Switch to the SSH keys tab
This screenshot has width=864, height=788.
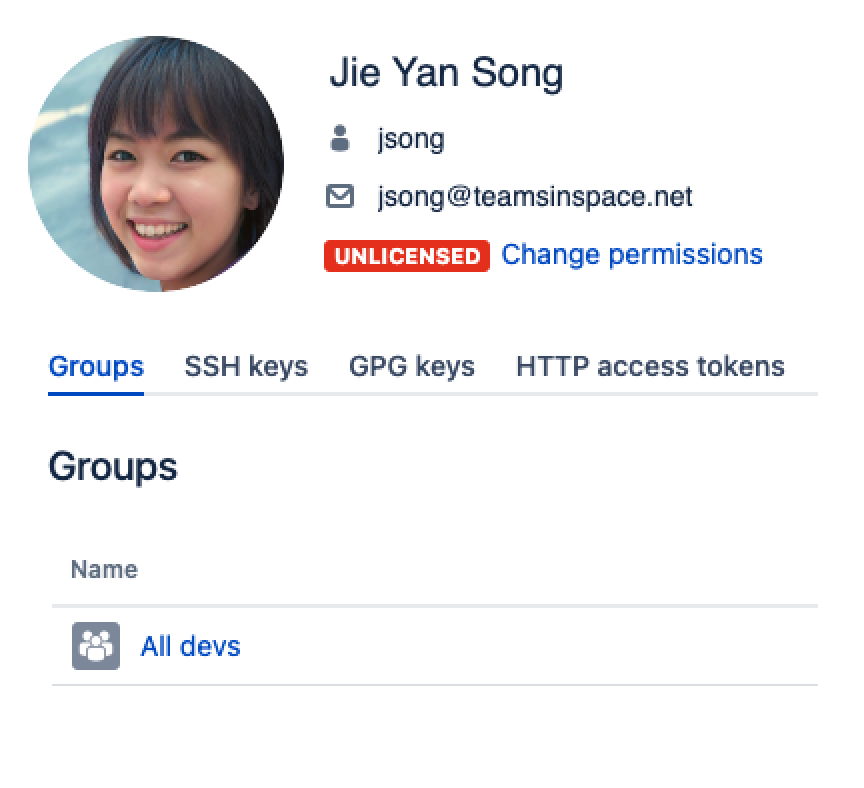point(246,367)
